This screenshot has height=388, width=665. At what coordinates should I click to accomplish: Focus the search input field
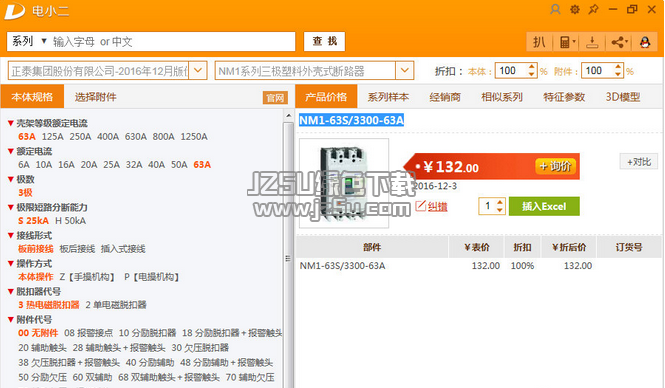pos(172,41)
